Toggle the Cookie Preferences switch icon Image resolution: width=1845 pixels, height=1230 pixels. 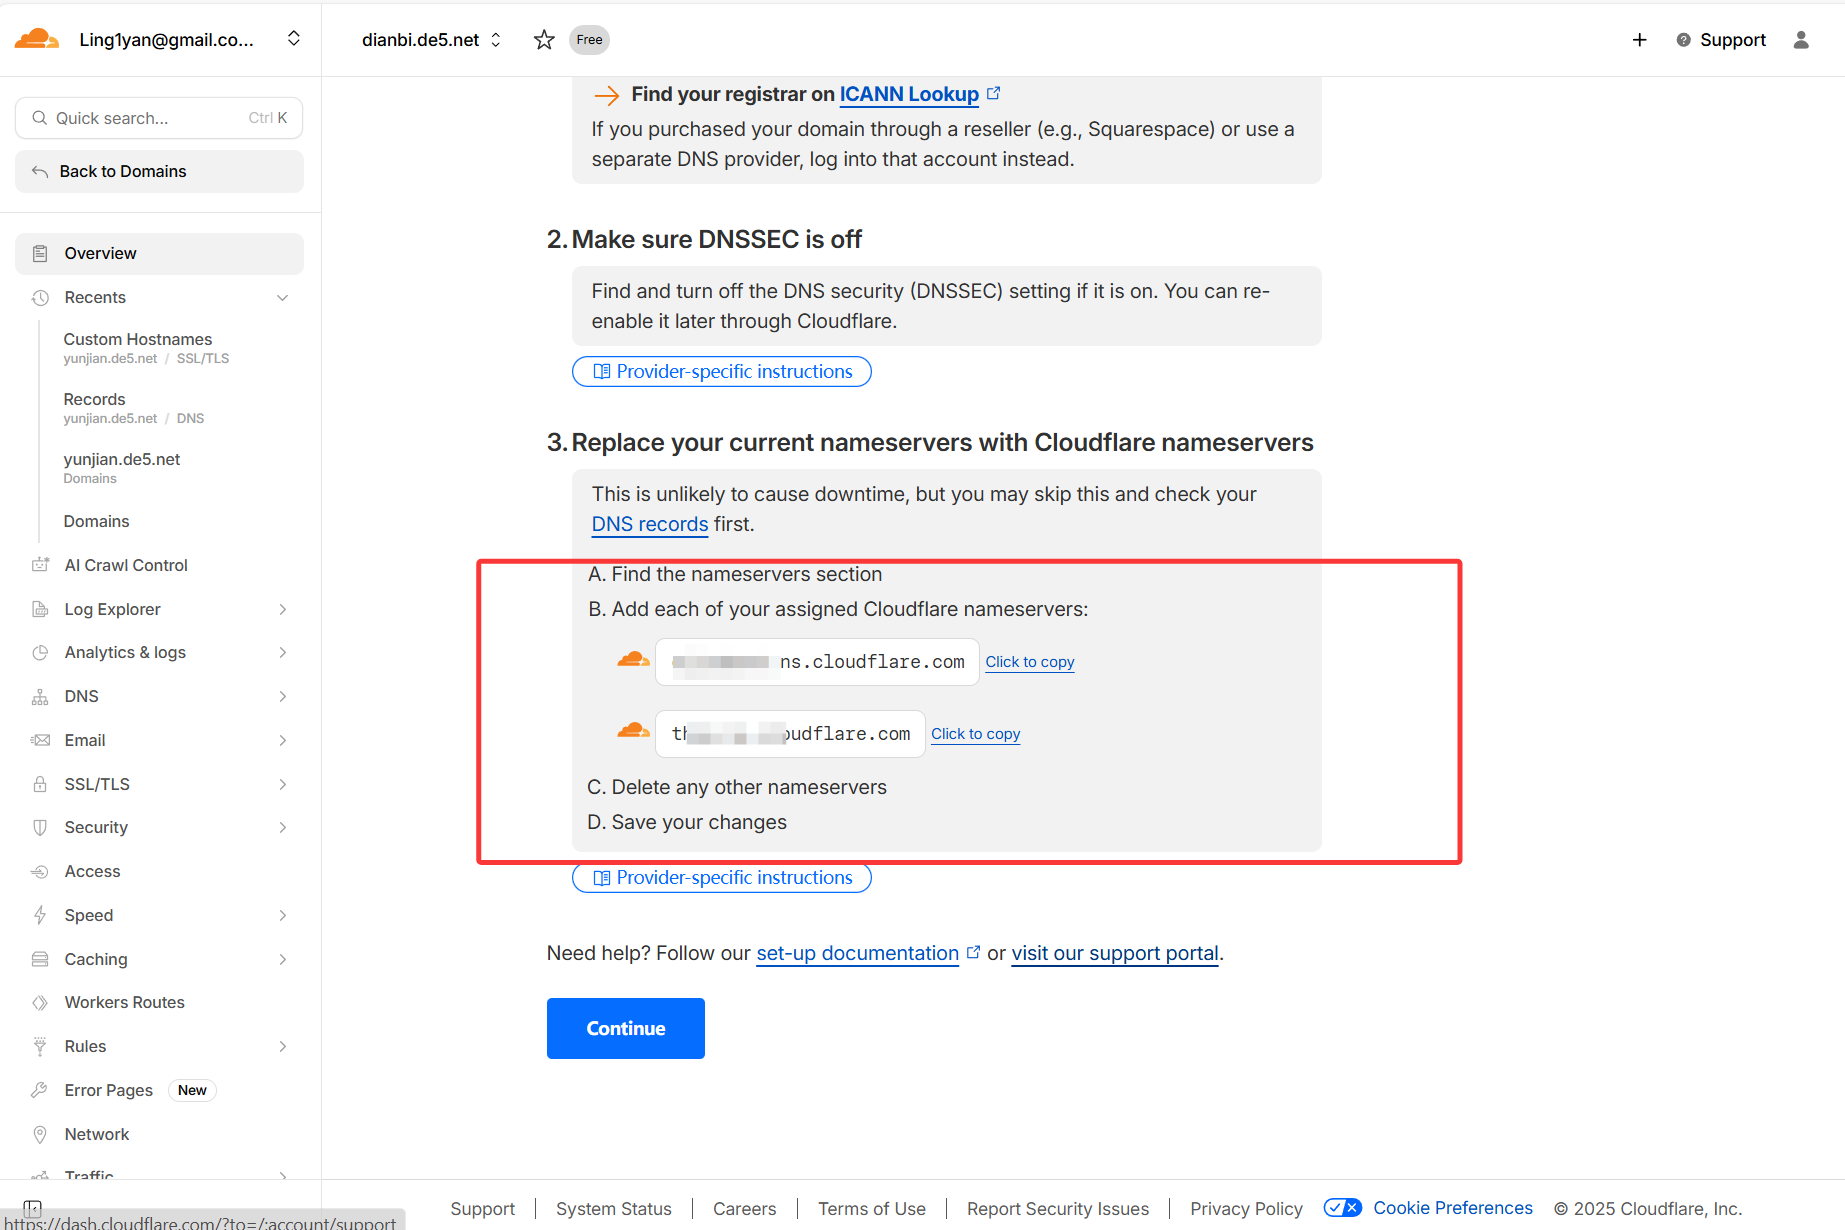point(1342,1208)
